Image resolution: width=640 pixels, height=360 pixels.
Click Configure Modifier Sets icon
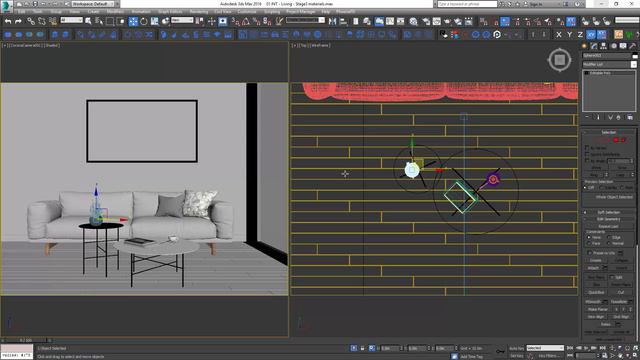tap(630, 117)
